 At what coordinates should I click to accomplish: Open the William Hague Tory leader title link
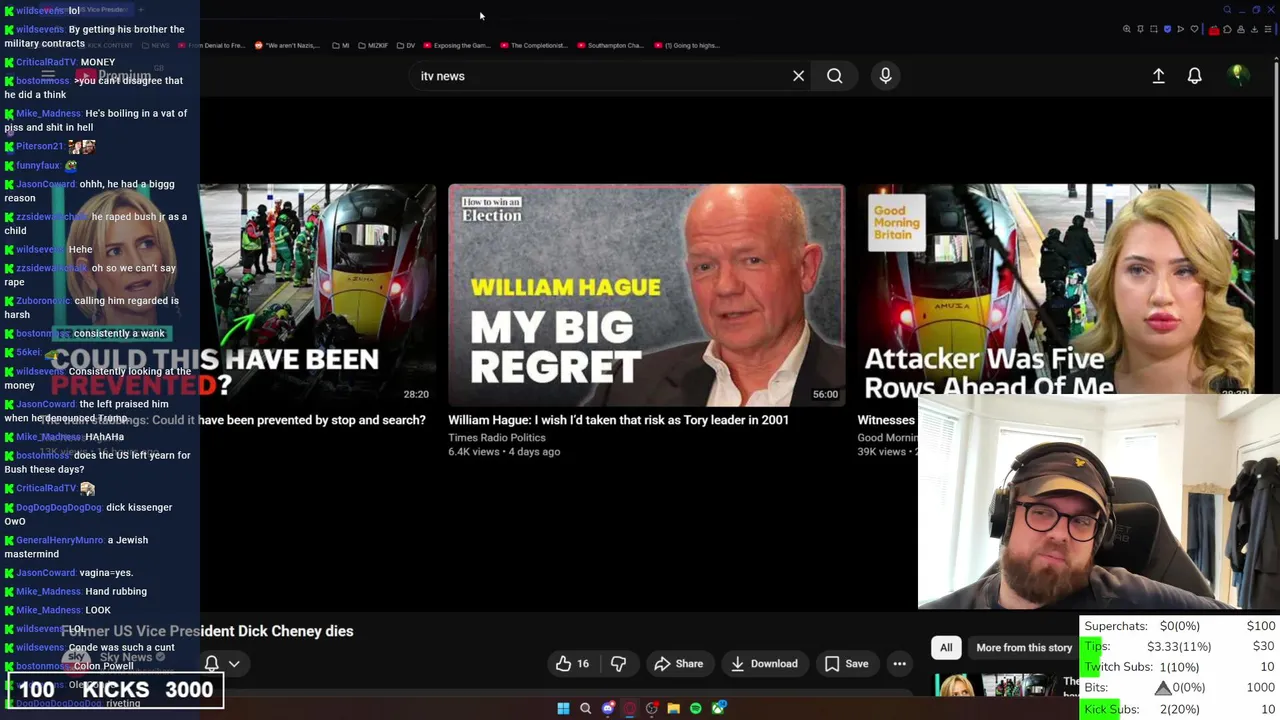tap(618, 420)
